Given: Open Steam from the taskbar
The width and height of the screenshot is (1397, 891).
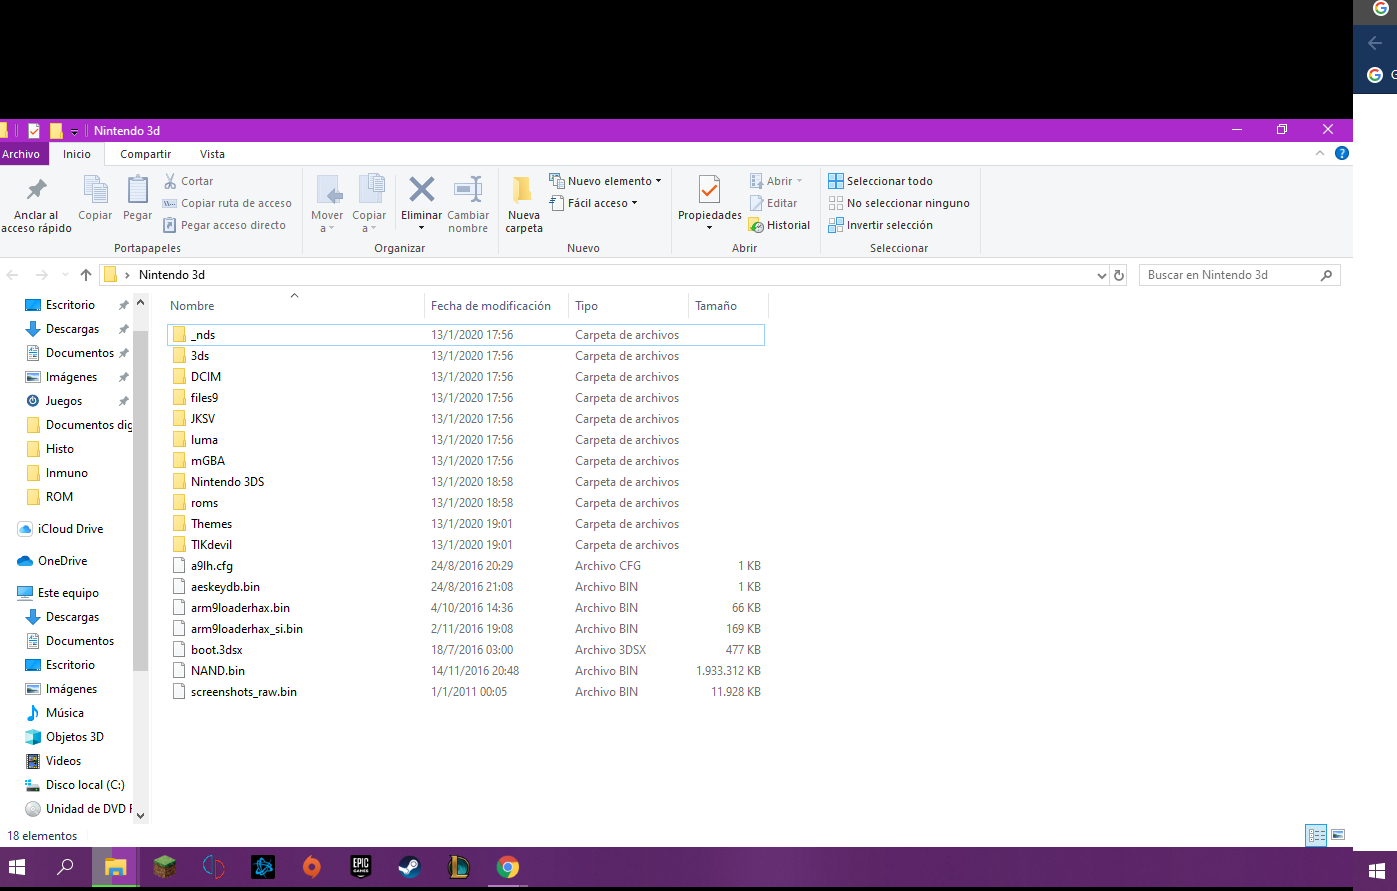Looking at the screenshot, I should (x=409, y=867).
